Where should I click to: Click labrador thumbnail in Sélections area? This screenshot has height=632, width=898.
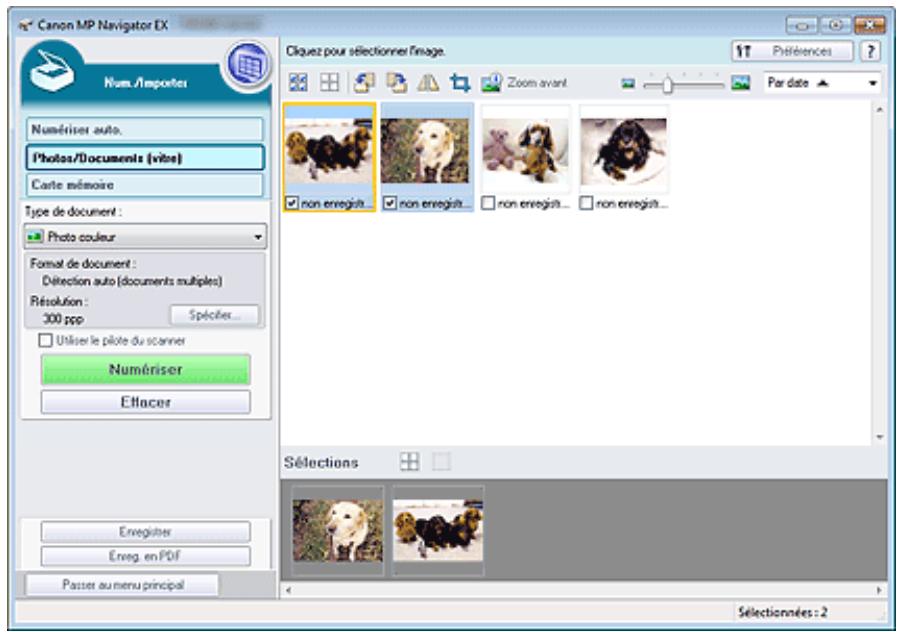tap(337, 530)
